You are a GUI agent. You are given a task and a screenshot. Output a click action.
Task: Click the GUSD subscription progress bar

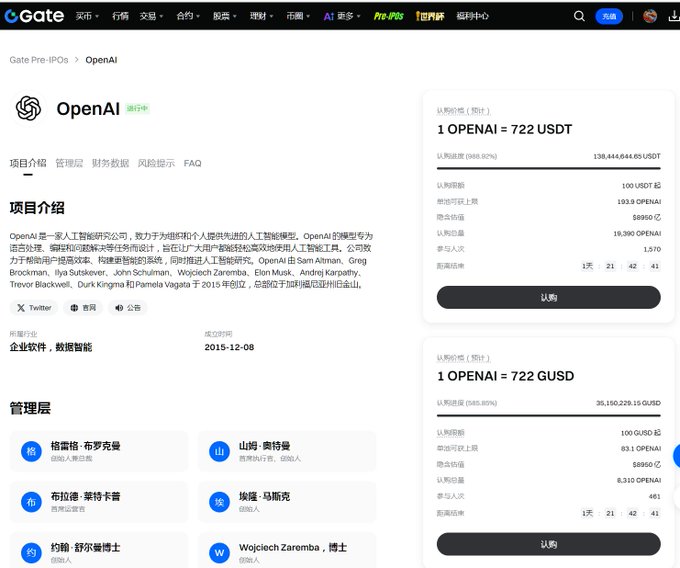point(549,415)
